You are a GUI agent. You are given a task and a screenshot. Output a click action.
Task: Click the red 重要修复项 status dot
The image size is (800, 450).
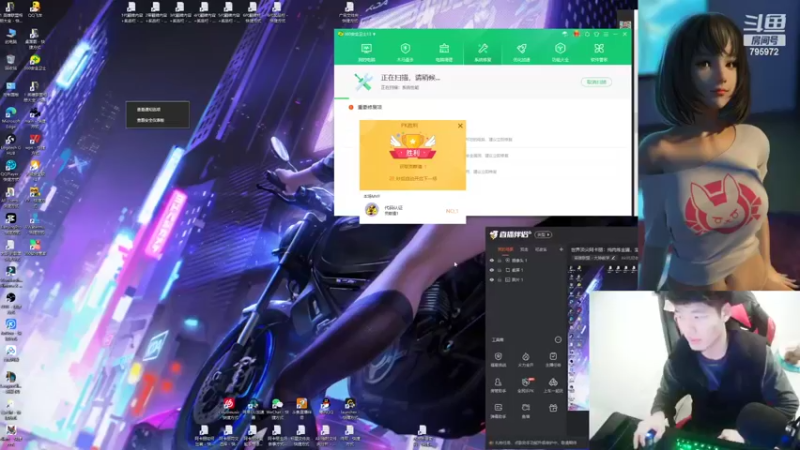[351, 107]
